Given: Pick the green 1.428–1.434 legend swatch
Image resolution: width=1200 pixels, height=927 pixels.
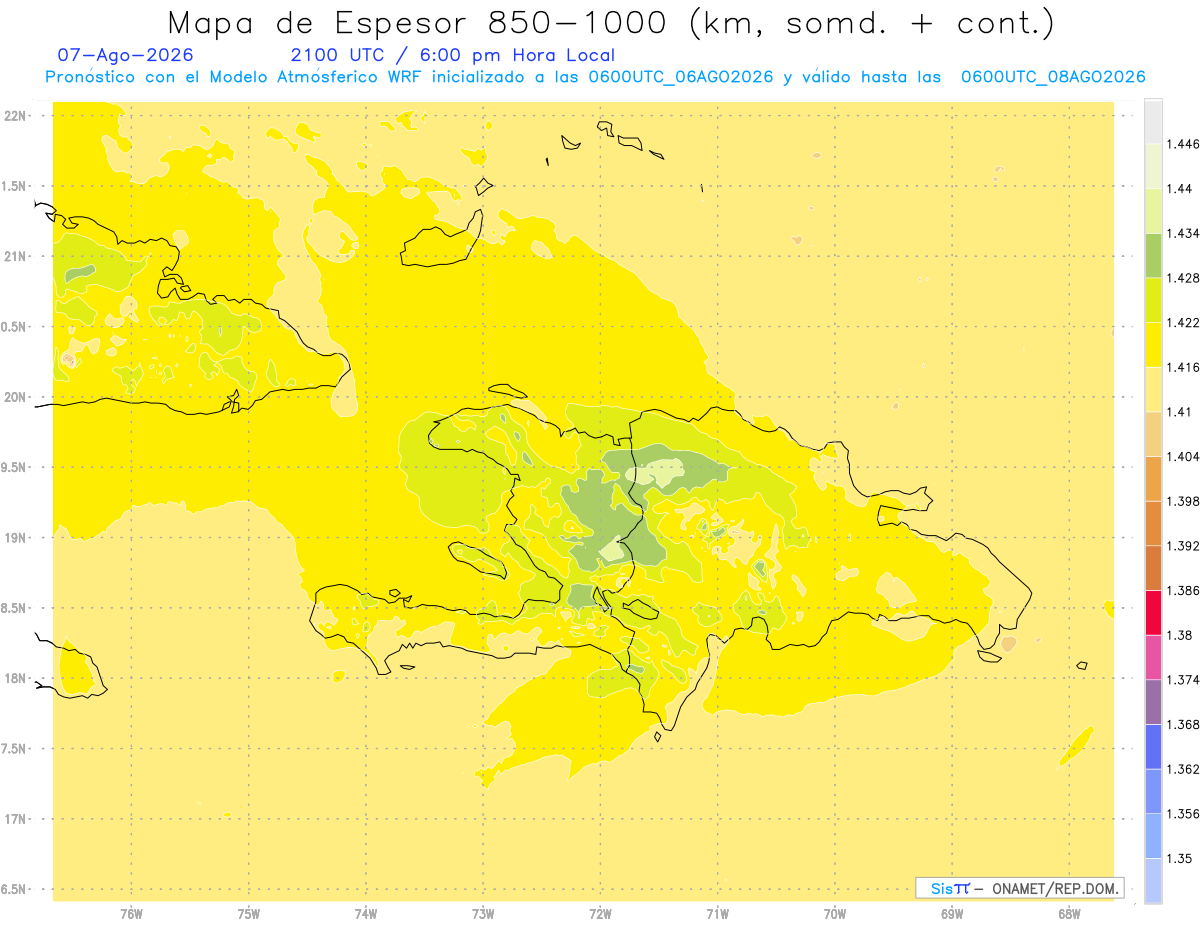Looking at the screenshot, I should tap(1153, 255).
